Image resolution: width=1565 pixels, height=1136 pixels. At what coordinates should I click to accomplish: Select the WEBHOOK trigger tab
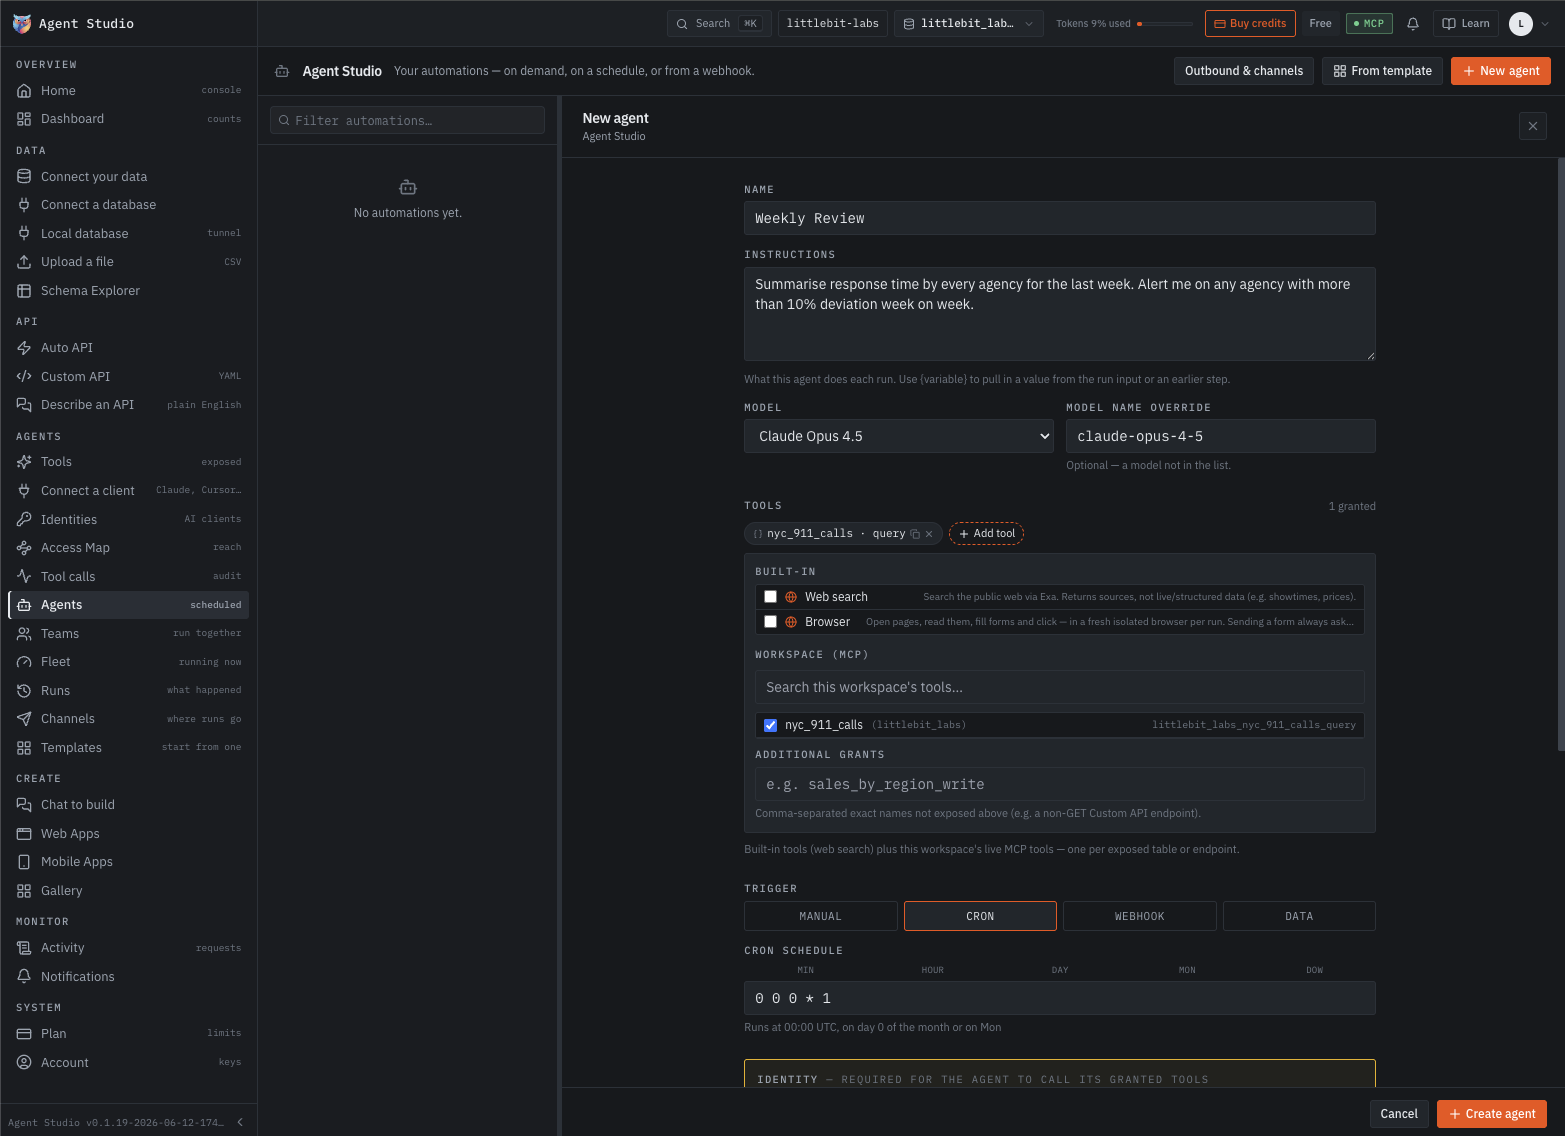click(1139, 916)
